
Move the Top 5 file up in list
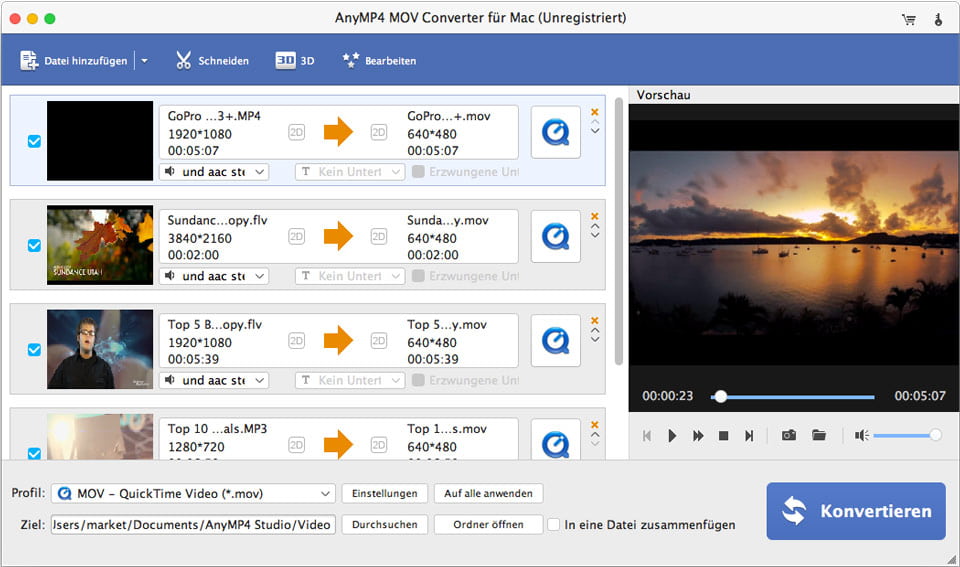pos(594,331)
